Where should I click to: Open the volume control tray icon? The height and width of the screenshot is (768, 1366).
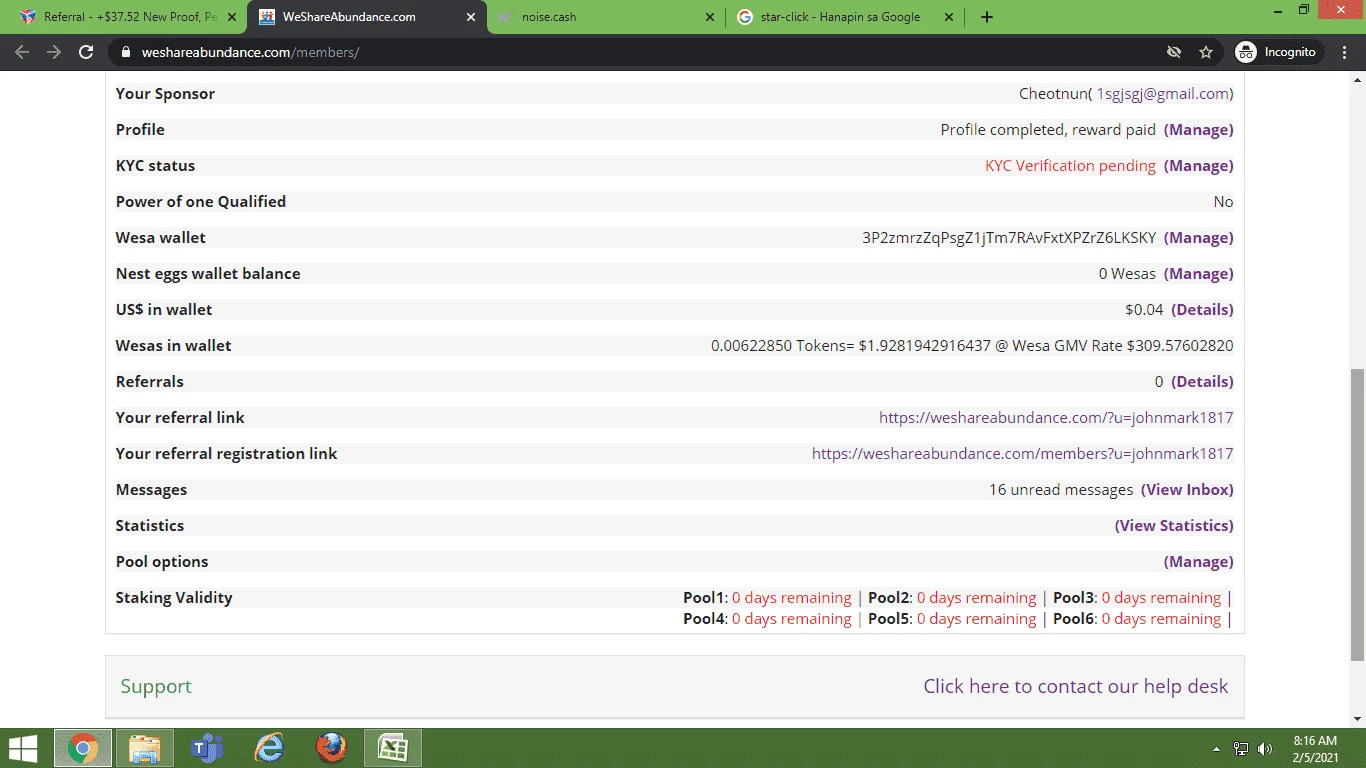1265,749
